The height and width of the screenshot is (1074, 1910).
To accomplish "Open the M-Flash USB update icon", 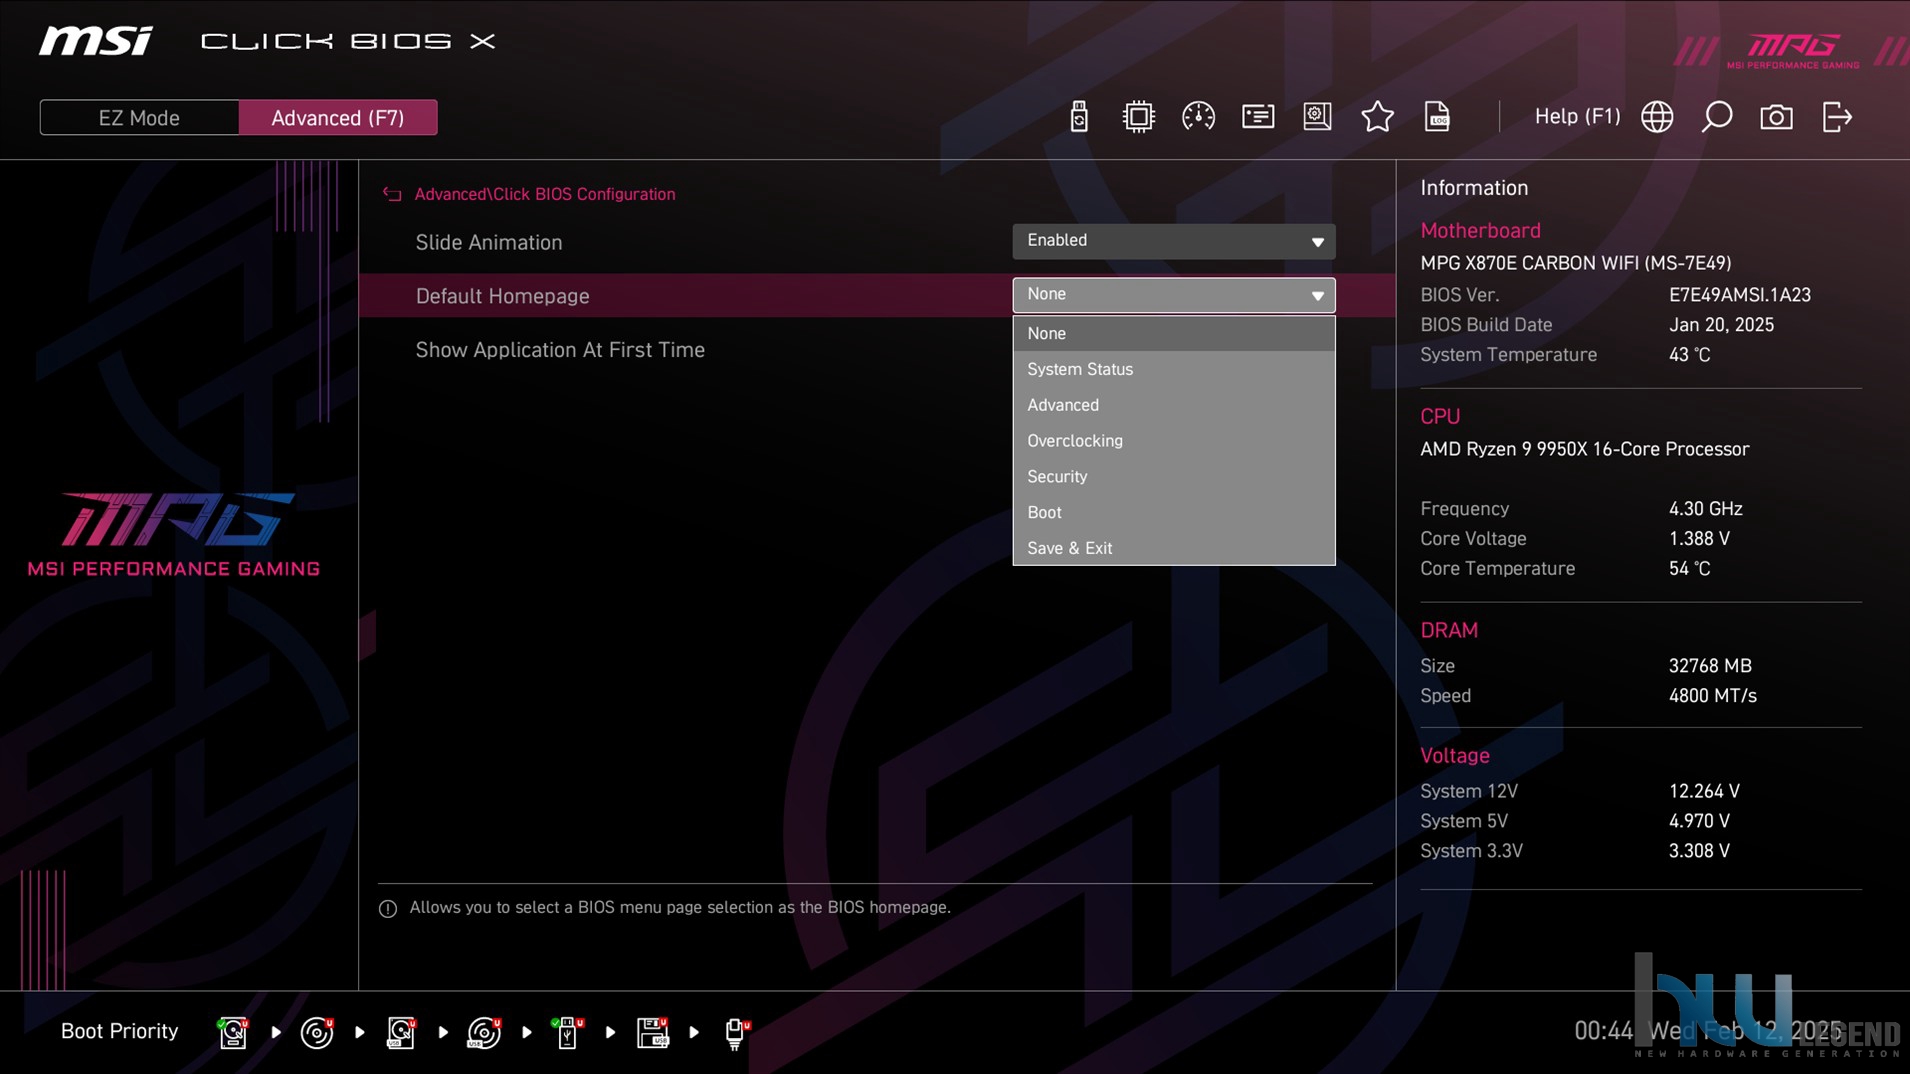I will tap(1079, 117).
